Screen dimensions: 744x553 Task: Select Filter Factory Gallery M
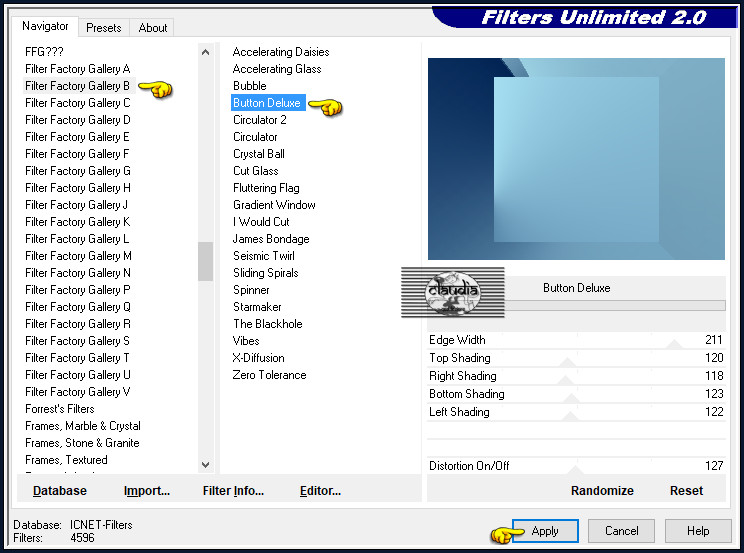point(78,256)
